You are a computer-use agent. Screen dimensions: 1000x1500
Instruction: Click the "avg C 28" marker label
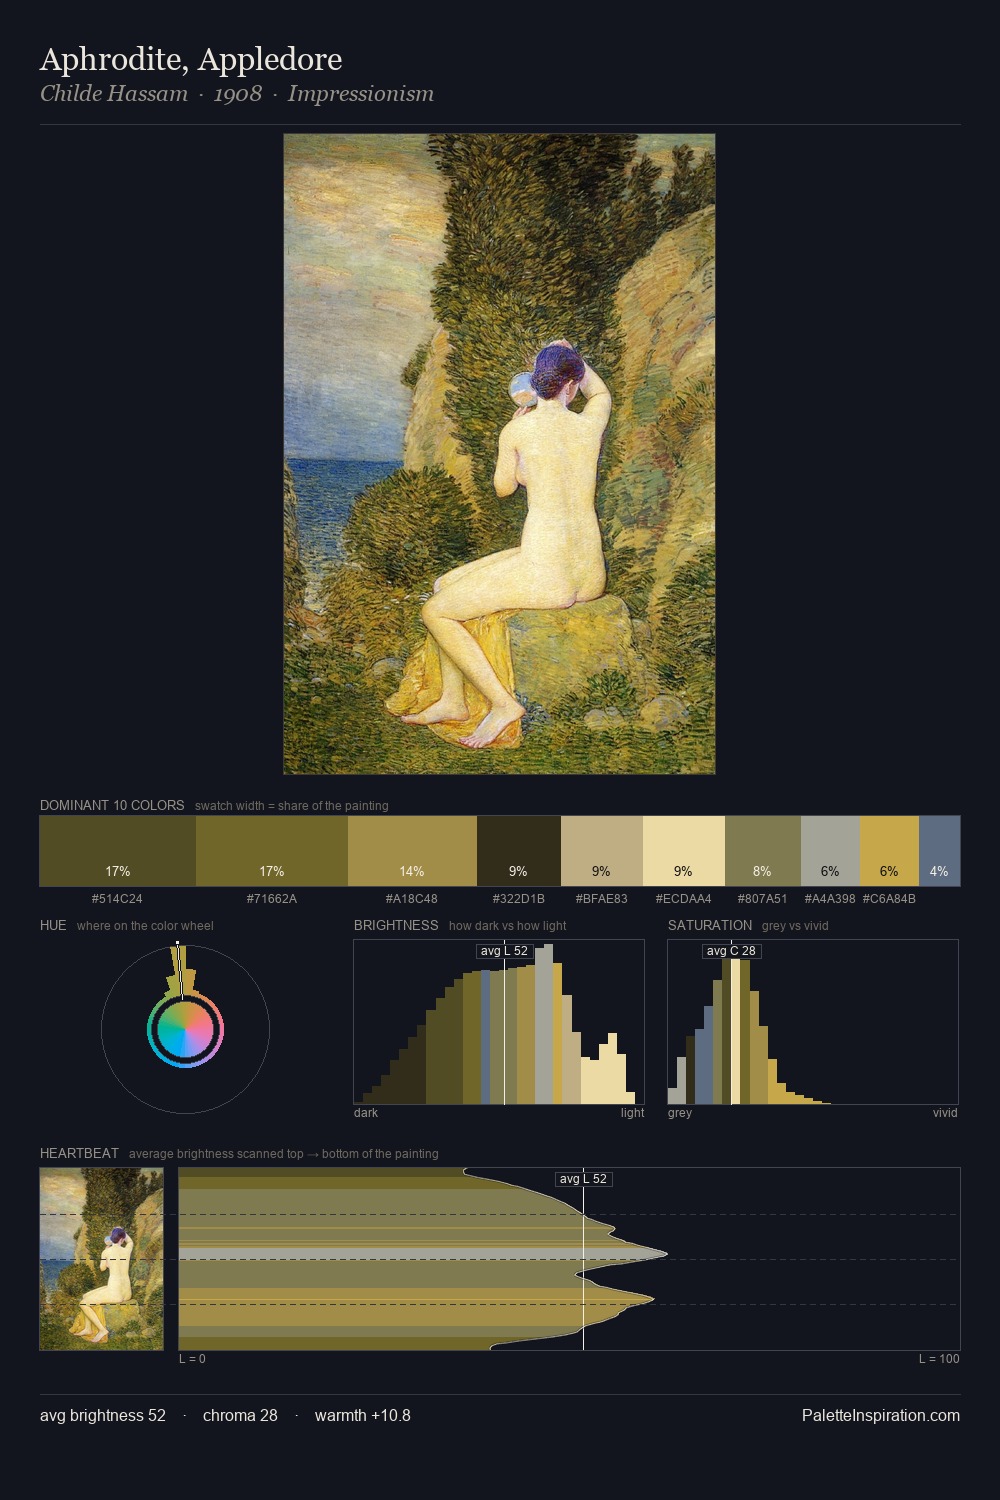tap(731, 951)
